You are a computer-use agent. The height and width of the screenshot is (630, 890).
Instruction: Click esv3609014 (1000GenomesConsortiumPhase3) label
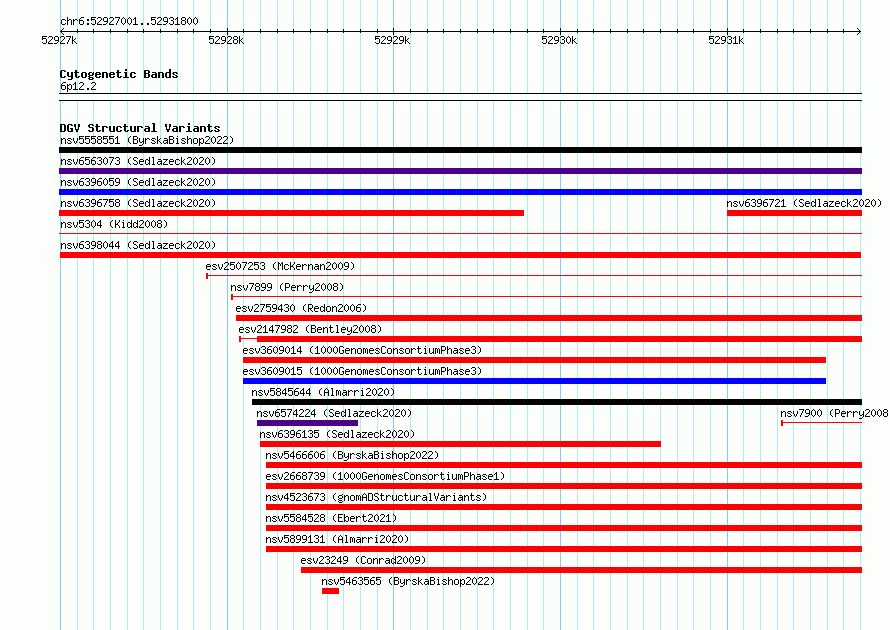(x=362, y=350)
